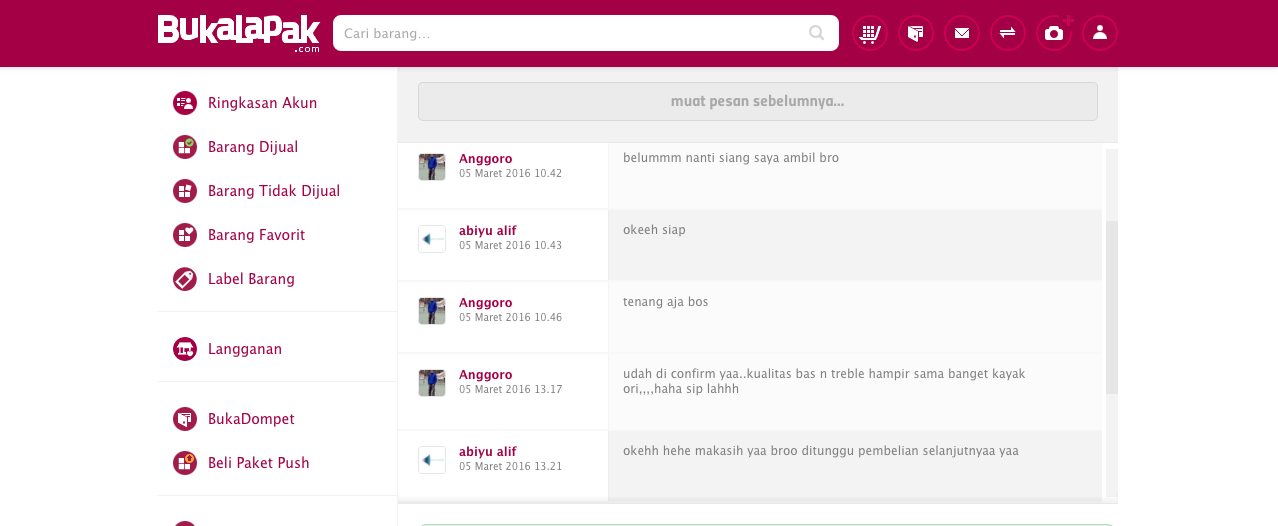Click timestamp '05 Maret 2016 13.17'

[510, 390]
